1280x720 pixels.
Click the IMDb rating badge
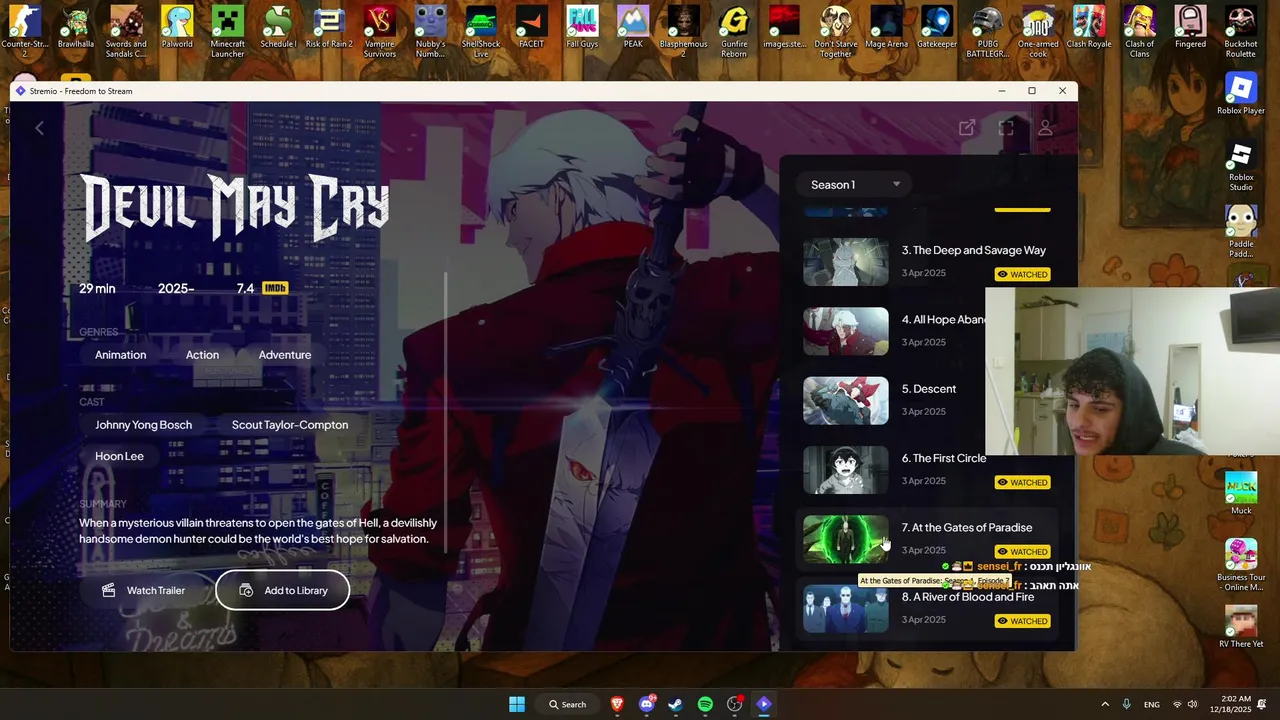(x=274, y=288)
